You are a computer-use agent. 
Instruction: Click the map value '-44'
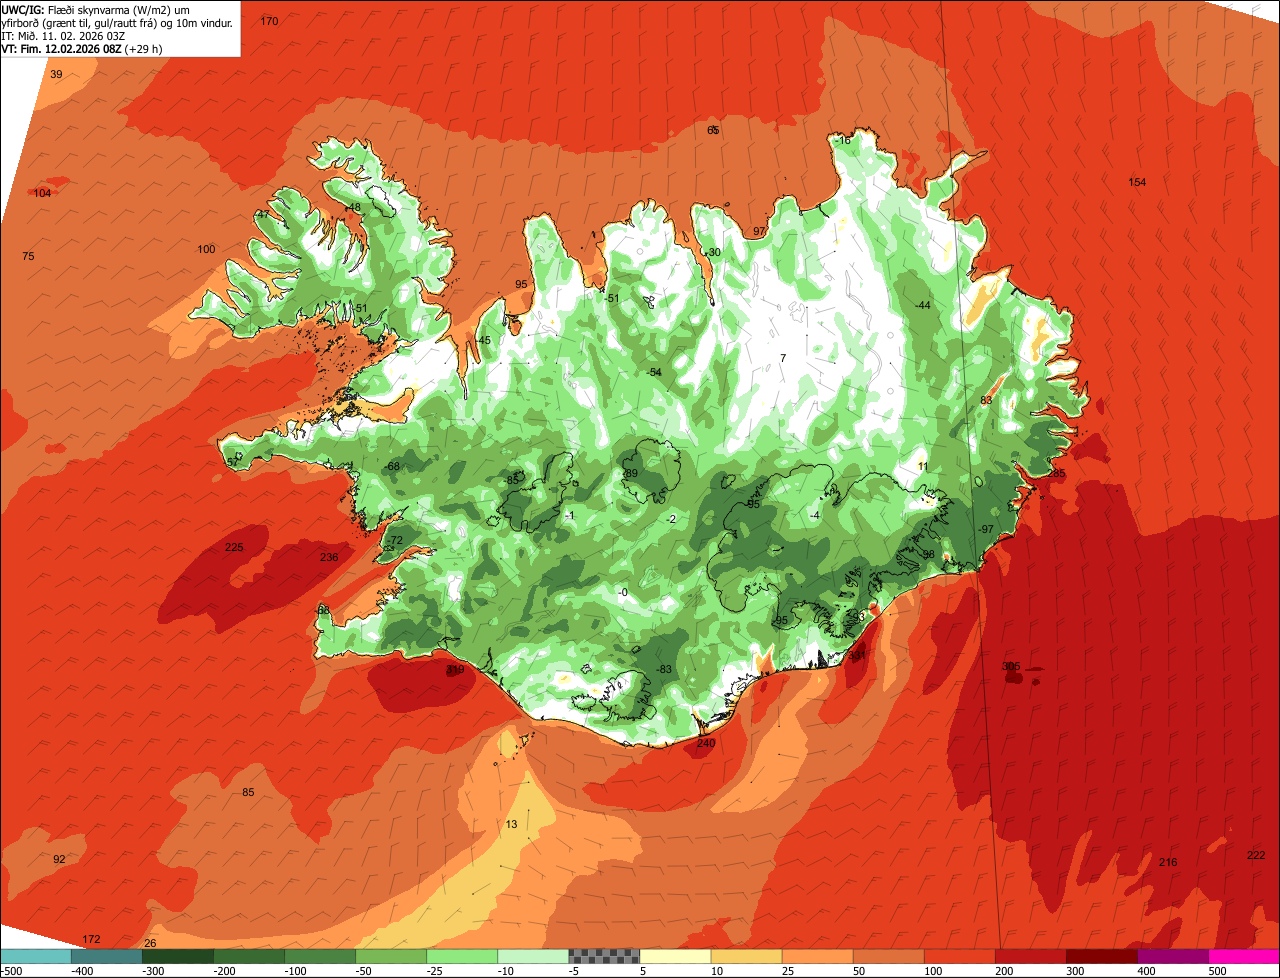[922, 305]
